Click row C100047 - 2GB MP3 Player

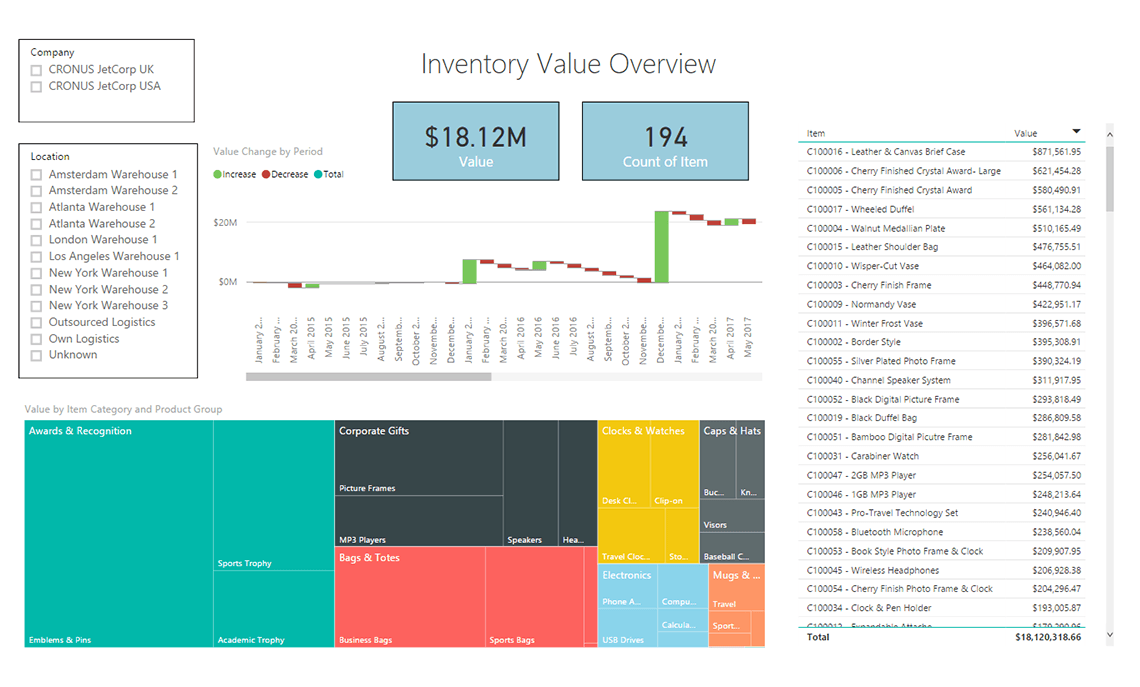(x=944, y=475)
